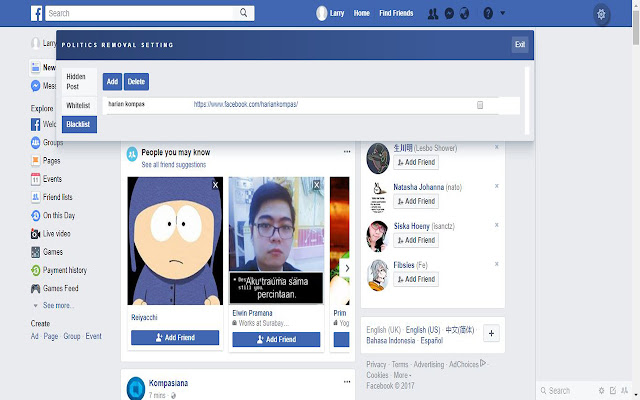Click the search magnifier icon in top bar
The image size is (640, 400).
[x=243, y=13]
